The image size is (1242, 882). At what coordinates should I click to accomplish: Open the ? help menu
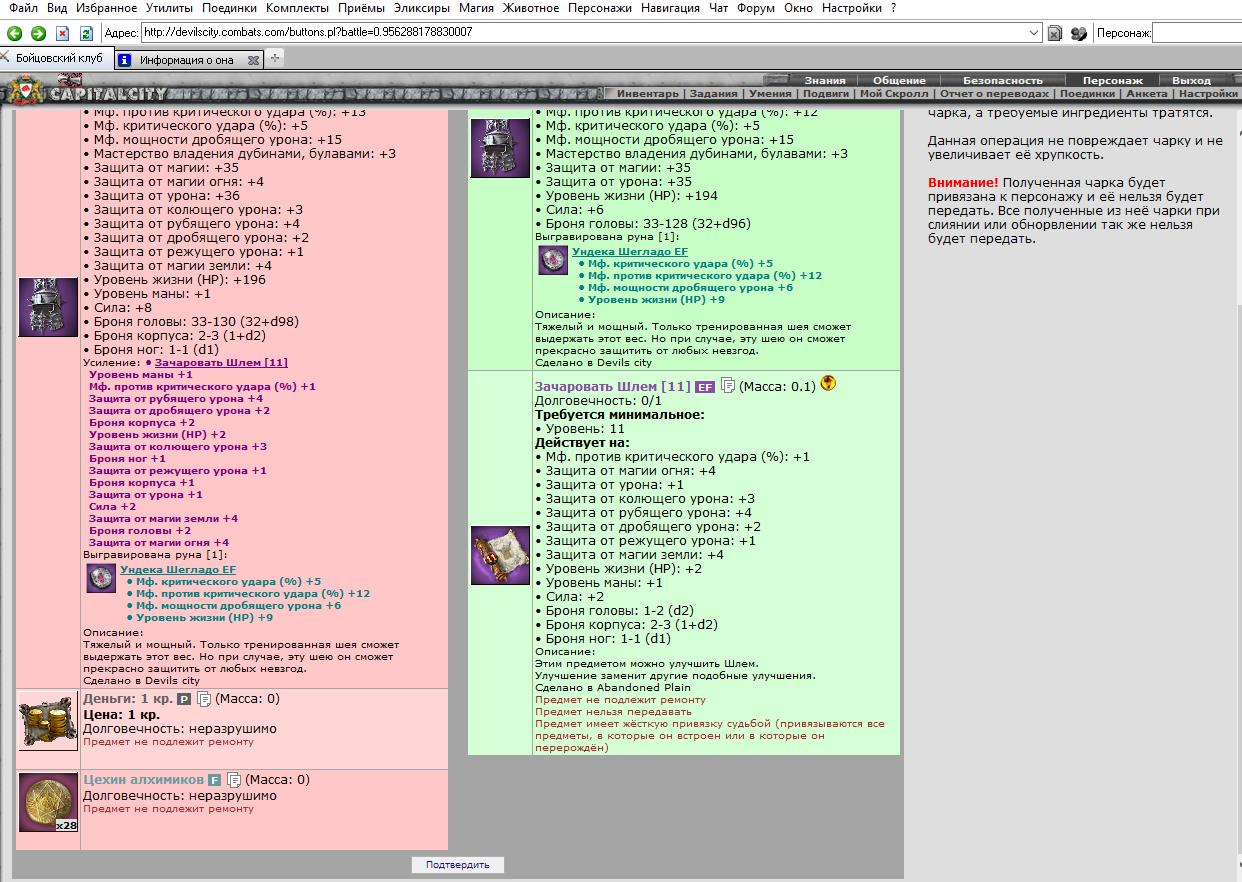(x=893, y=8)
